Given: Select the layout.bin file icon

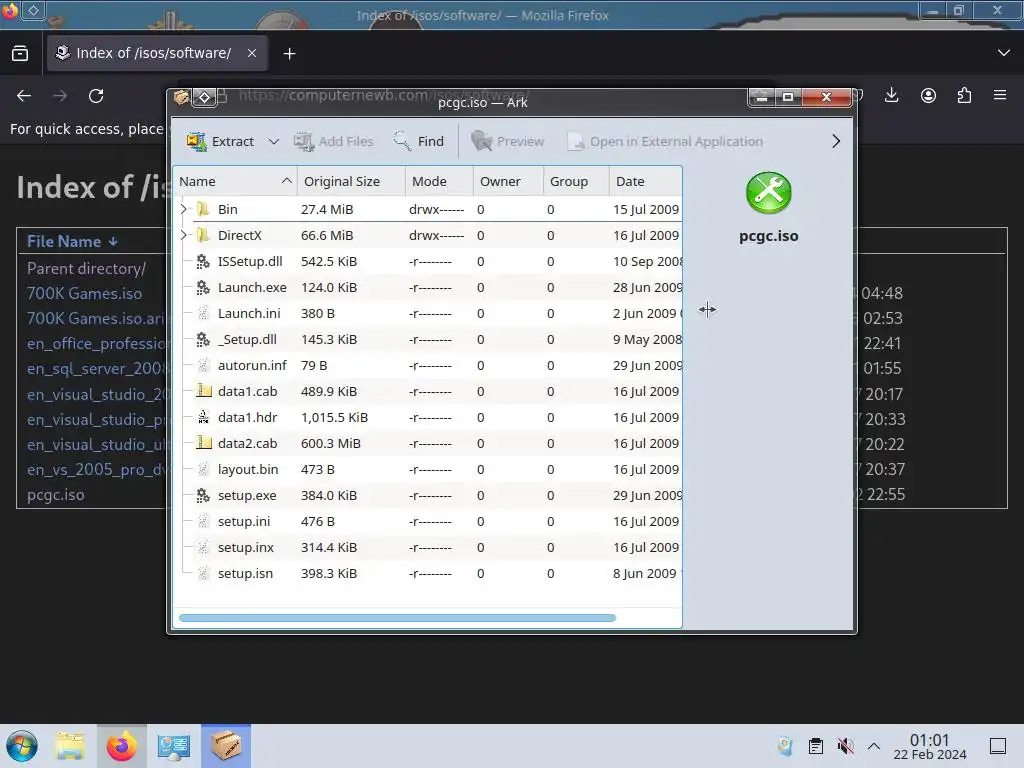Looking at the screenshot, I should point(203,470).
